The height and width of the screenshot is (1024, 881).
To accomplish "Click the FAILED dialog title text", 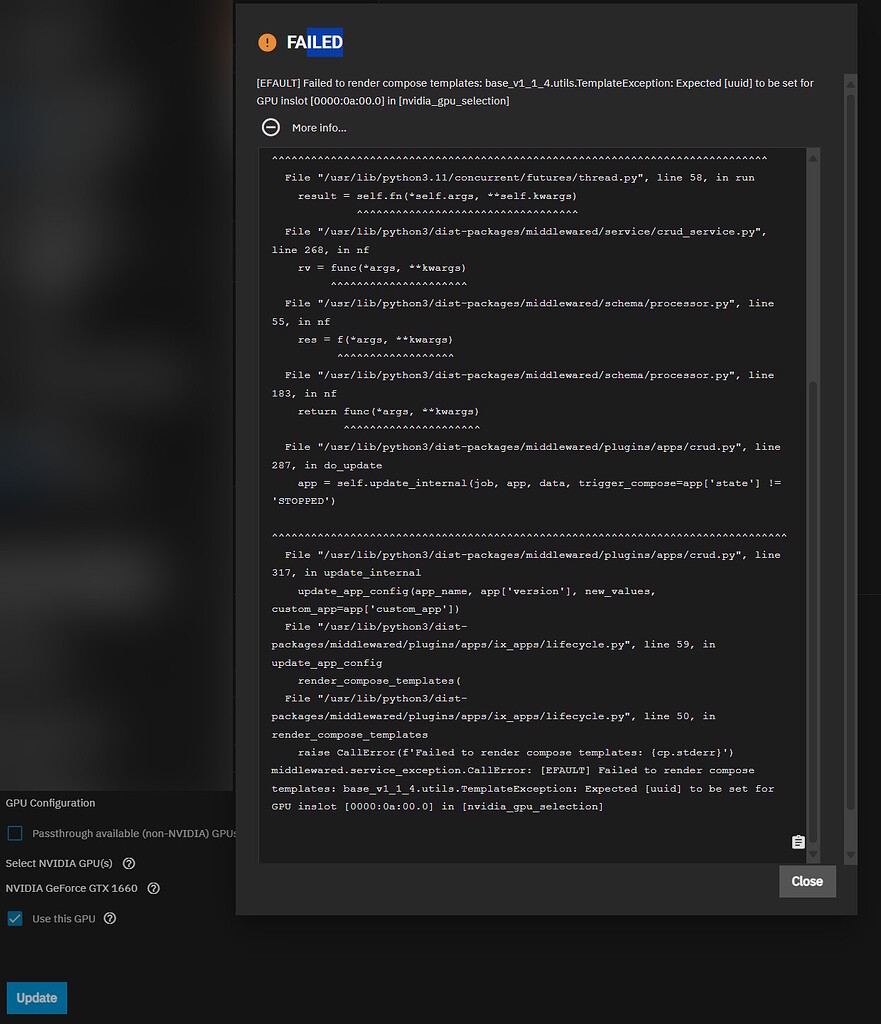I will 314,42.
